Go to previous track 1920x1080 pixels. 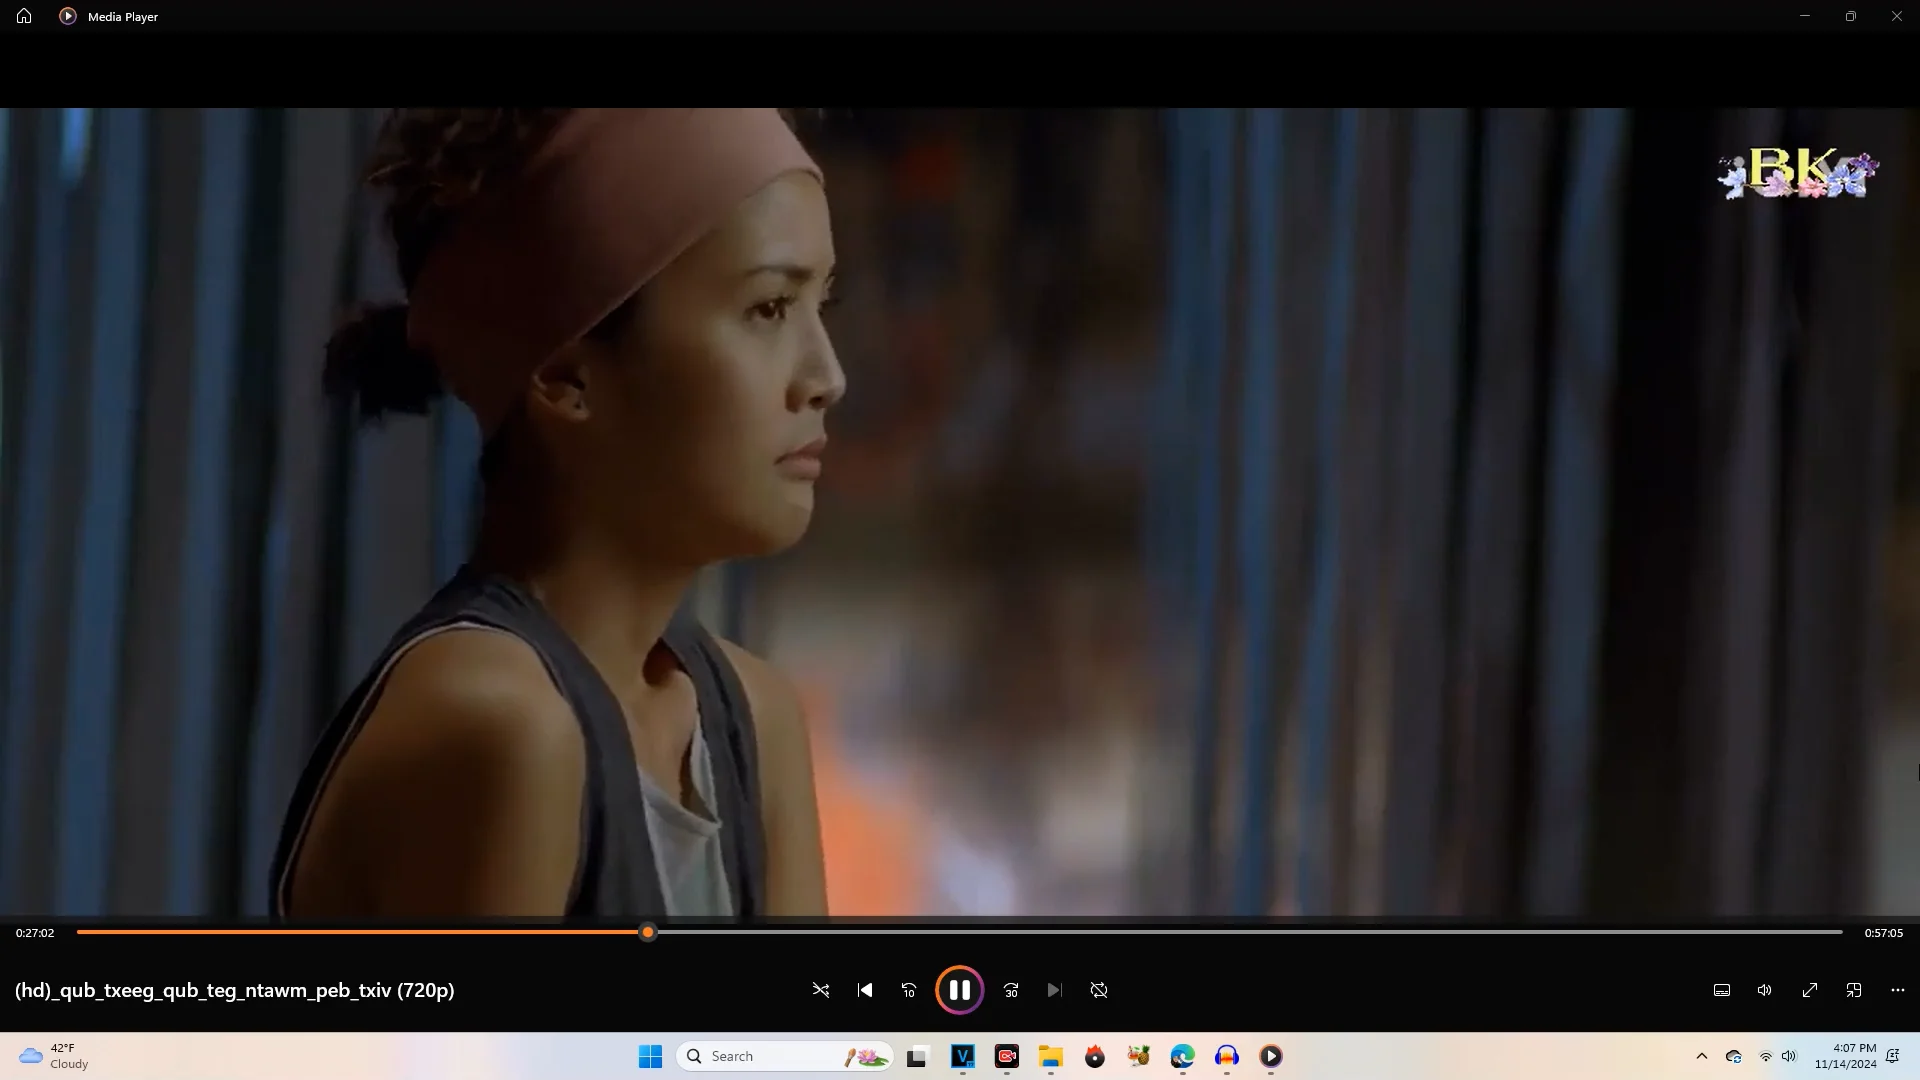tap(865, 990)
